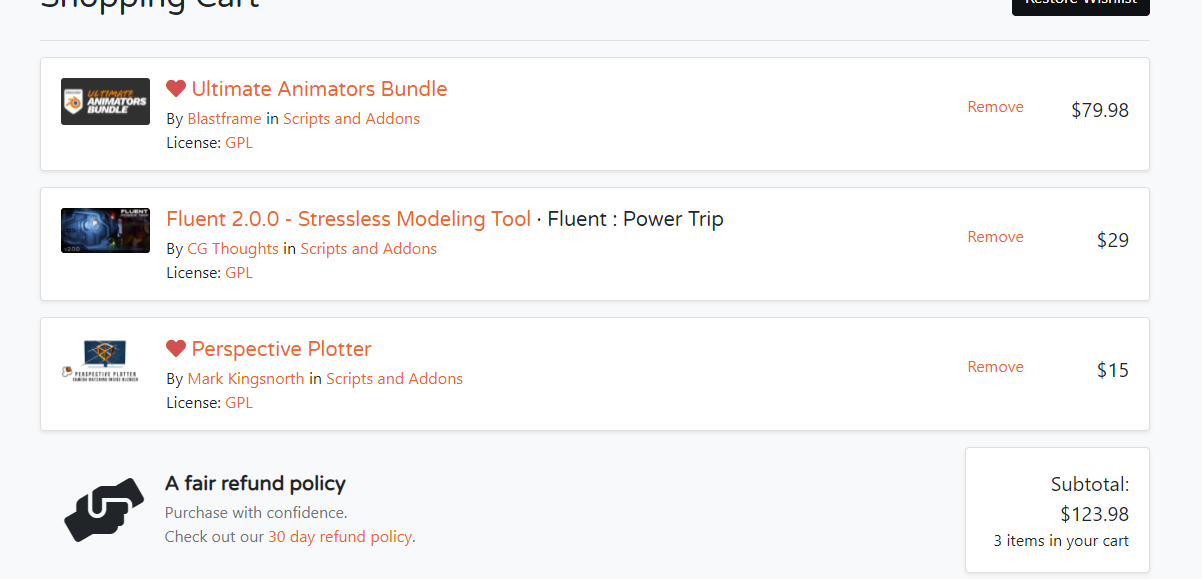The height and width of the screenshot is (579, 1202).
Task: Open Scripts and Addons category for Blastframe item
Action: tap(351, 119)
